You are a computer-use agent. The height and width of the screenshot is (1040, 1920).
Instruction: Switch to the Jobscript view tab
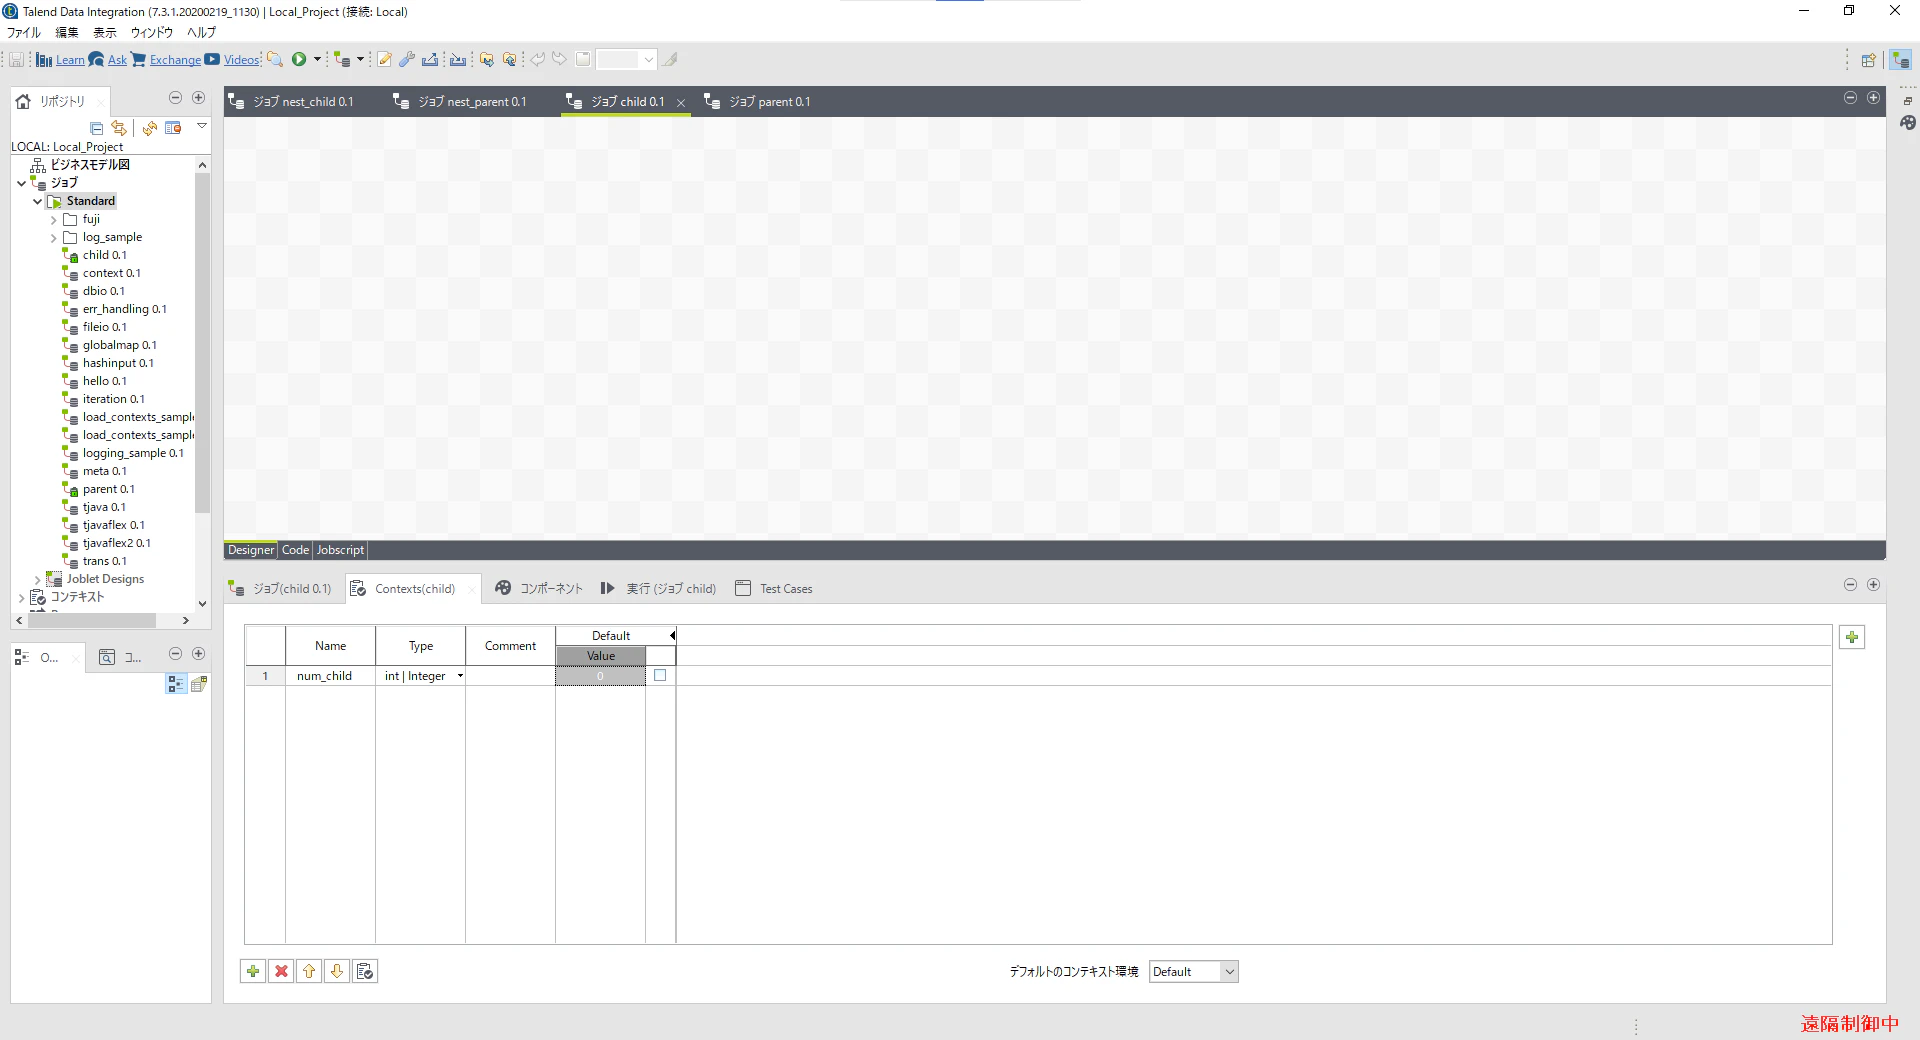(340, 550)
